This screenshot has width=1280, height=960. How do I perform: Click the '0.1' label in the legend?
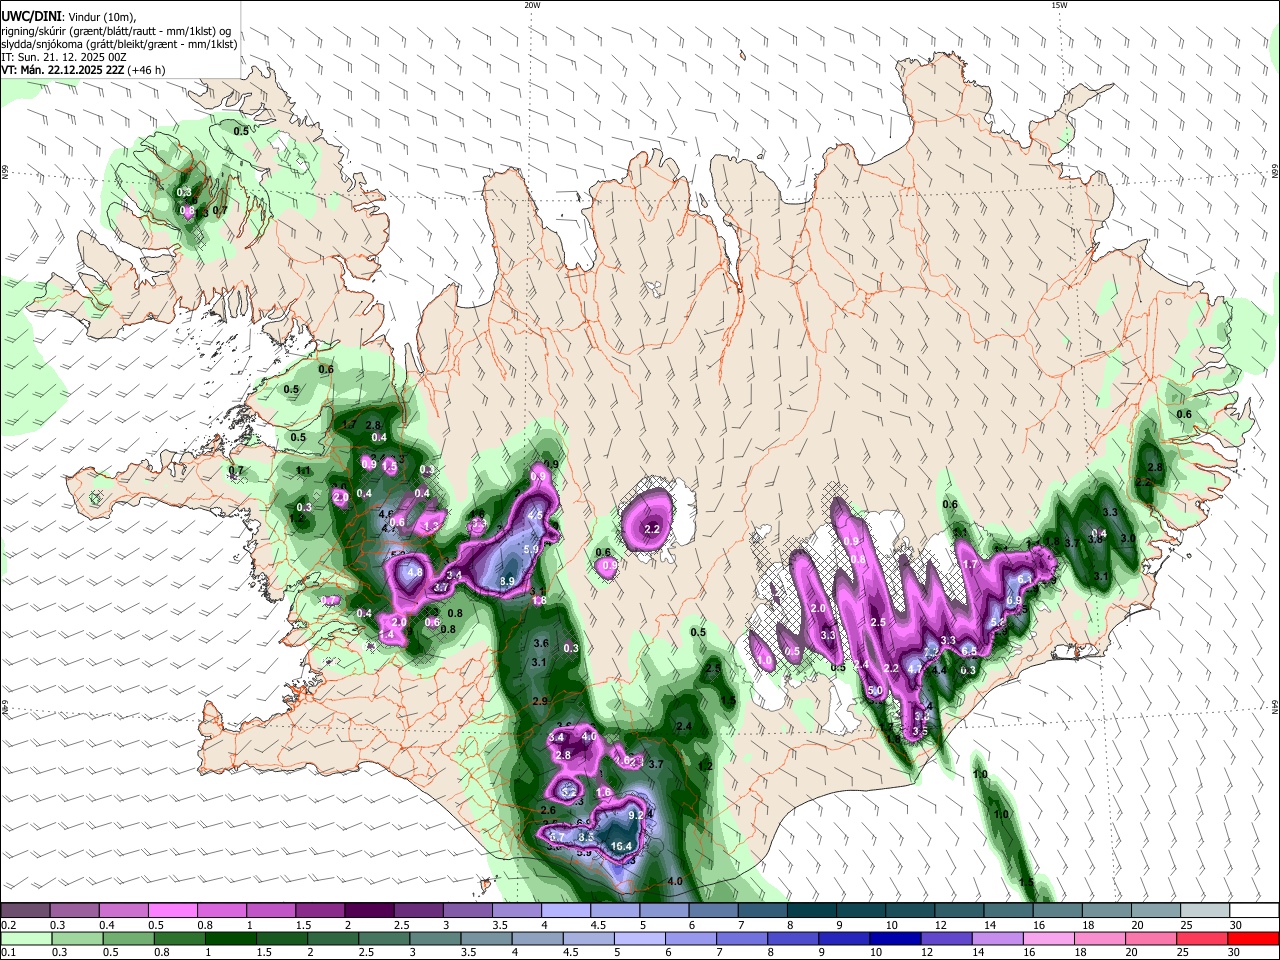(x=8, y=952)
